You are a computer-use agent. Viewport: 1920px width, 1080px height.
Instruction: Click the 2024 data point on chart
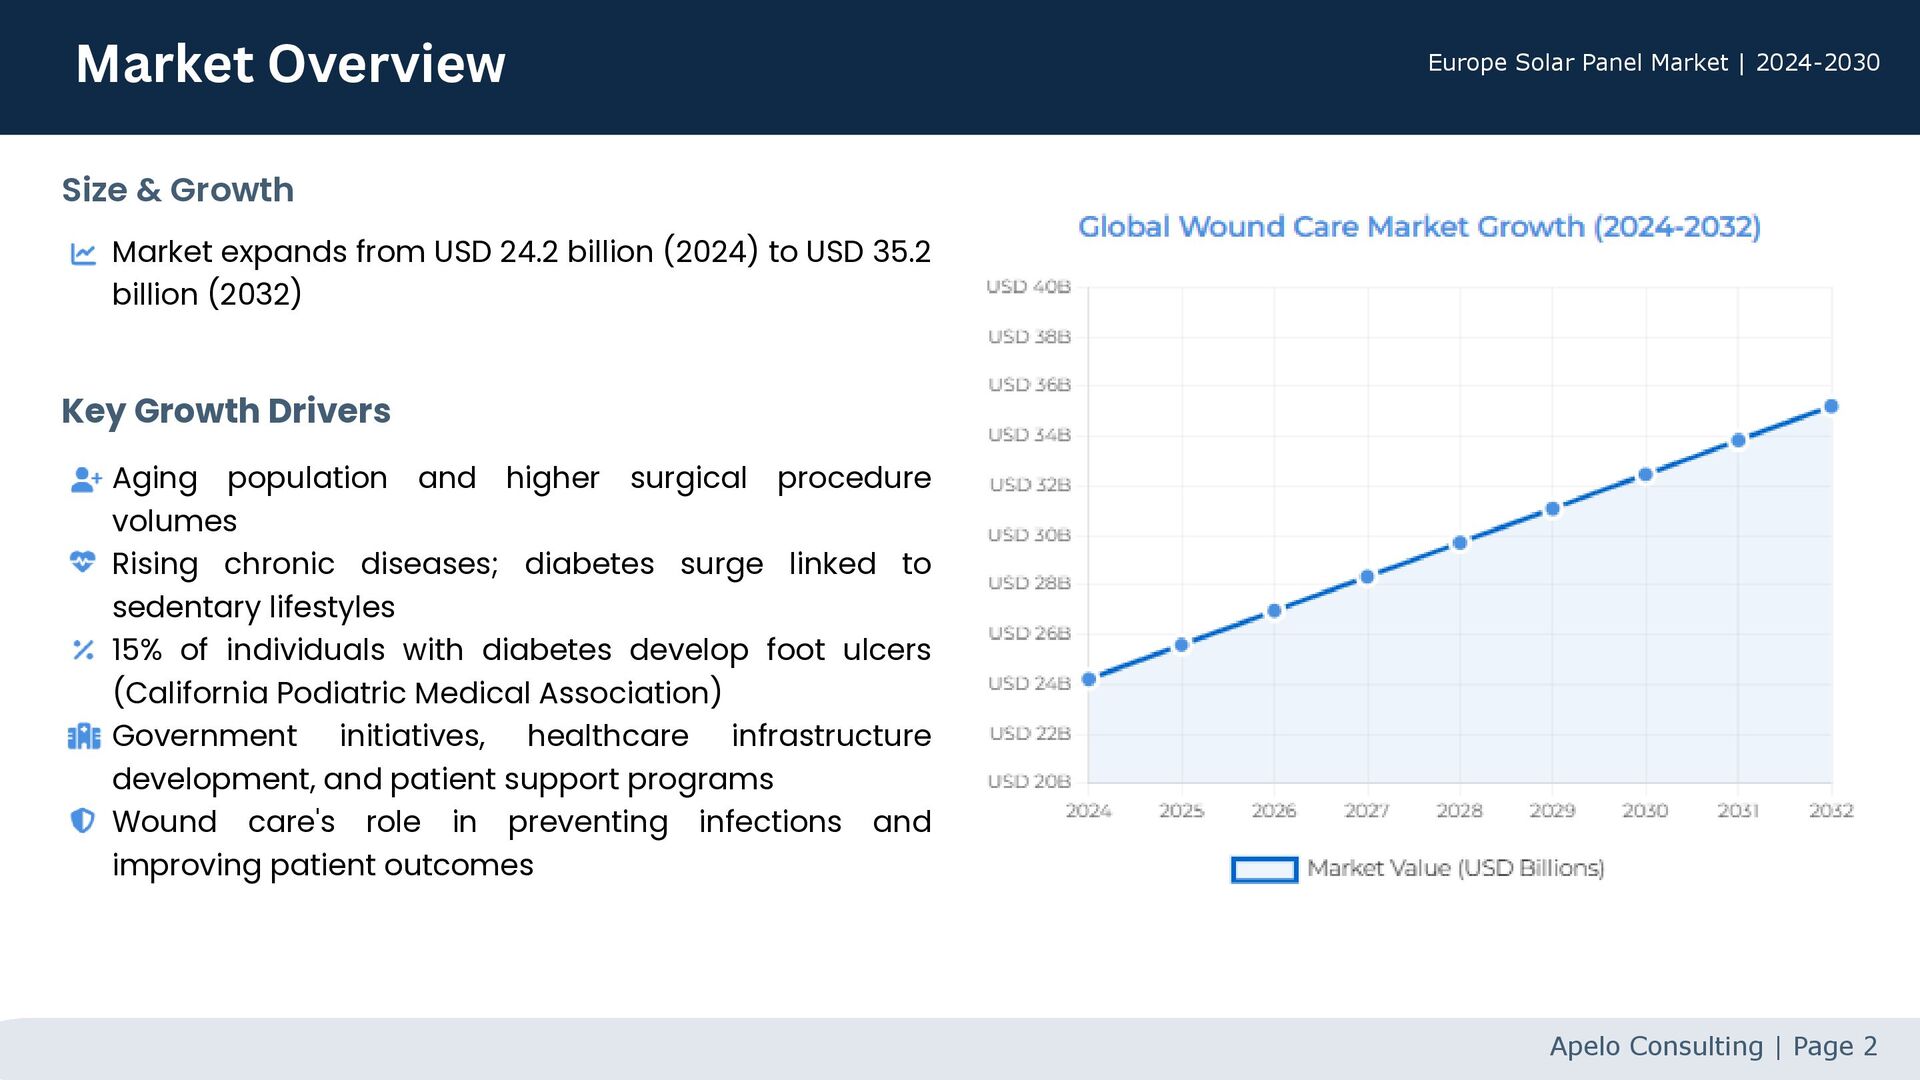(x=1089, y=679)
